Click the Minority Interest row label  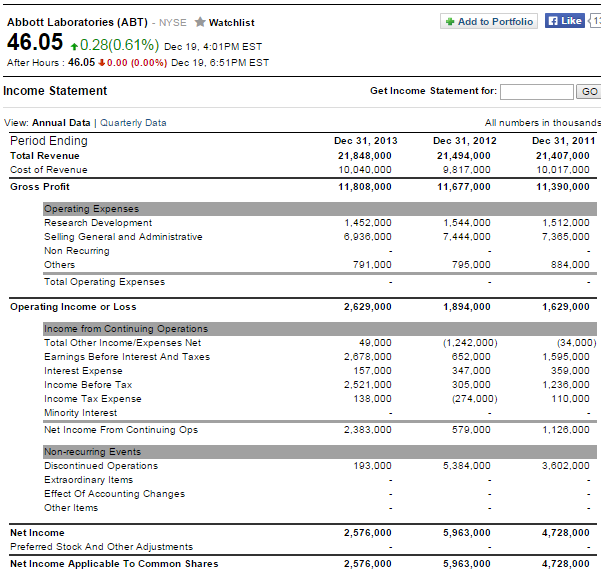pos(80,413)
